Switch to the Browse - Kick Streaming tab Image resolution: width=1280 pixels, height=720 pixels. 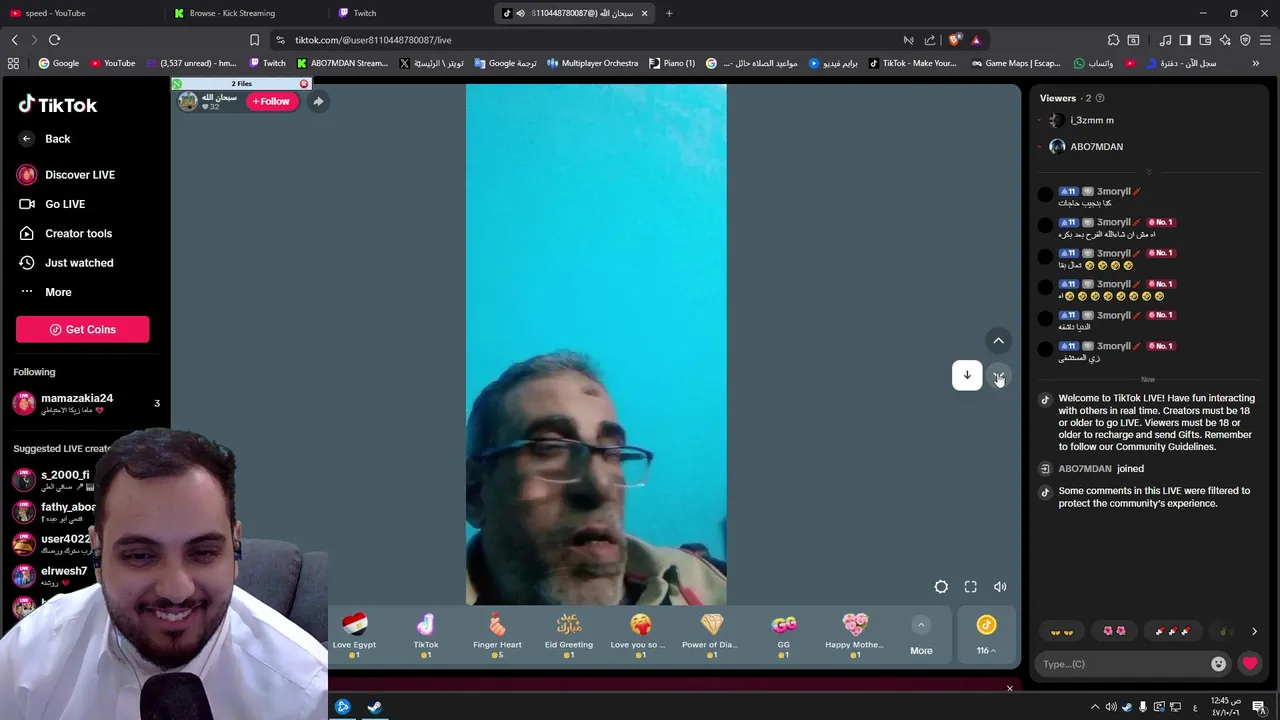pos(247,13)
